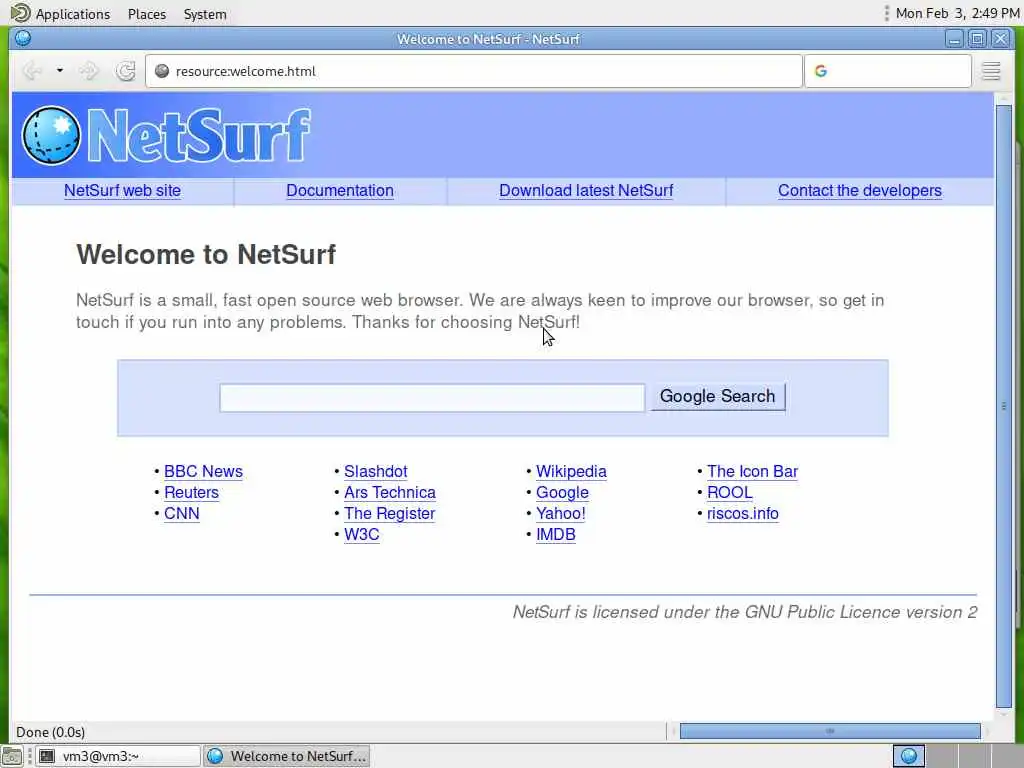This screenshot has height=768, width=1024.
Task: Open the Ars Technica link
Action: click(x=390, y=492)
